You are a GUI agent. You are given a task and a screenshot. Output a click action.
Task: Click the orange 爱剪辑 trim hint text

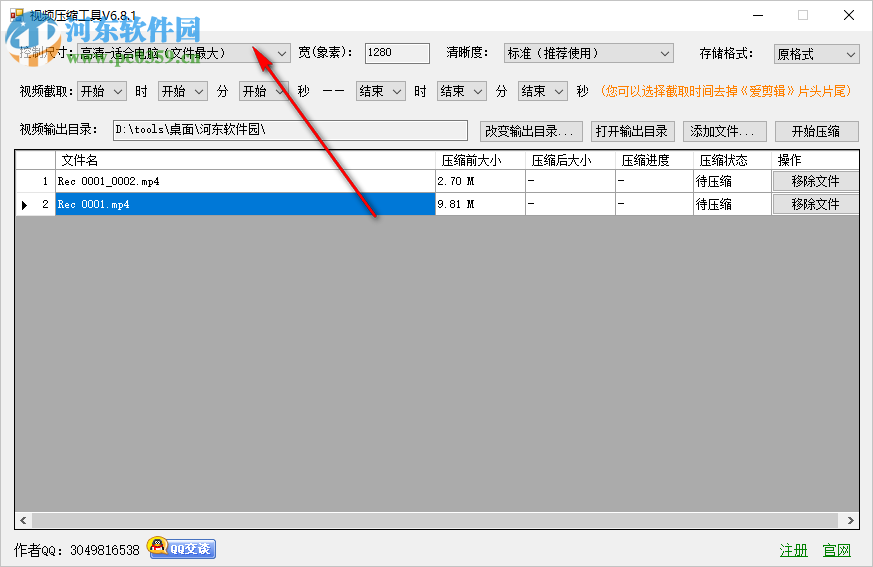725,91
